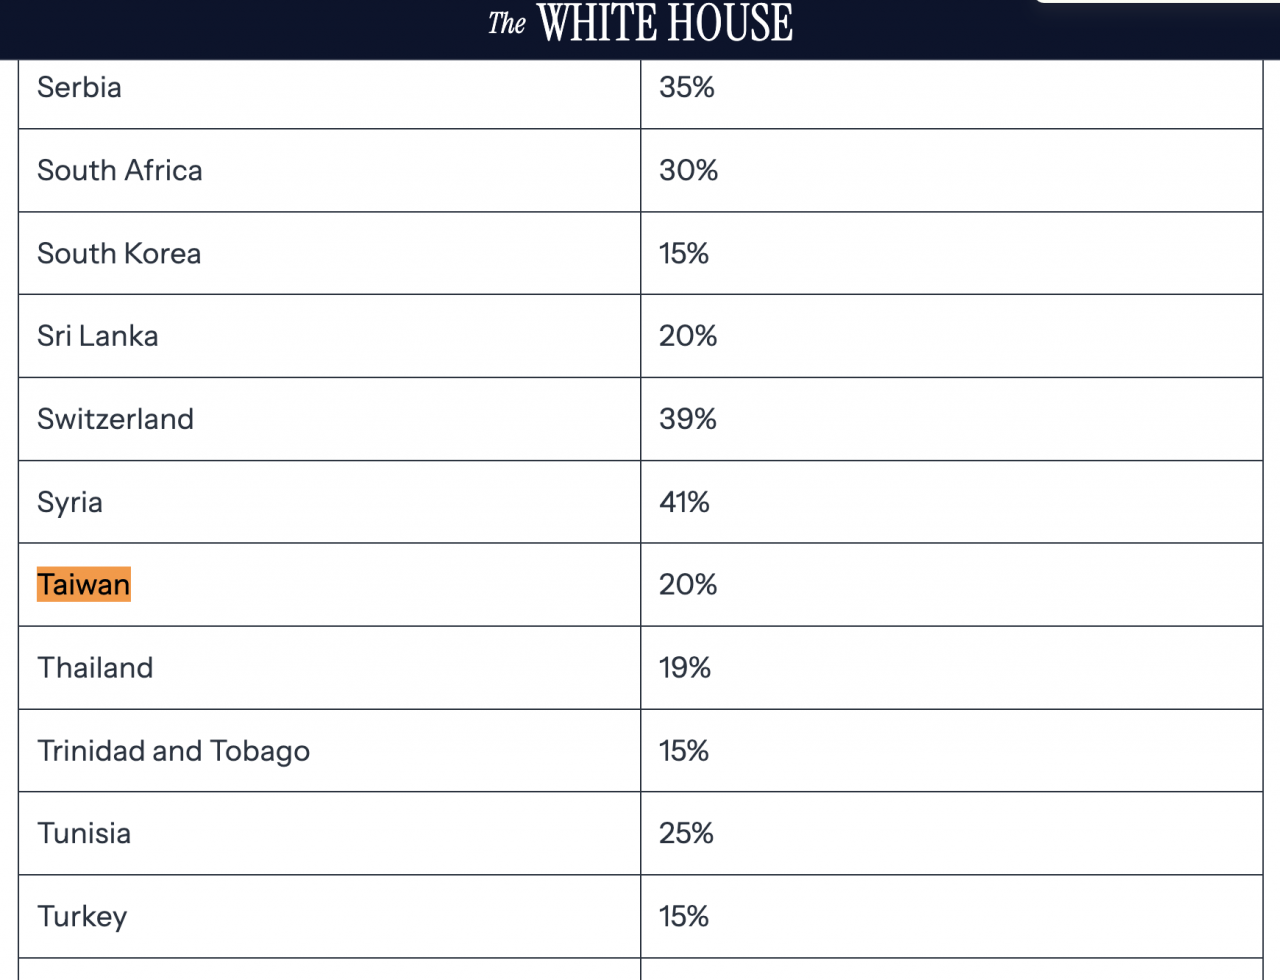1280x980 pixels.
Task: Click the dark navy header bar
Action: (640, 29)
